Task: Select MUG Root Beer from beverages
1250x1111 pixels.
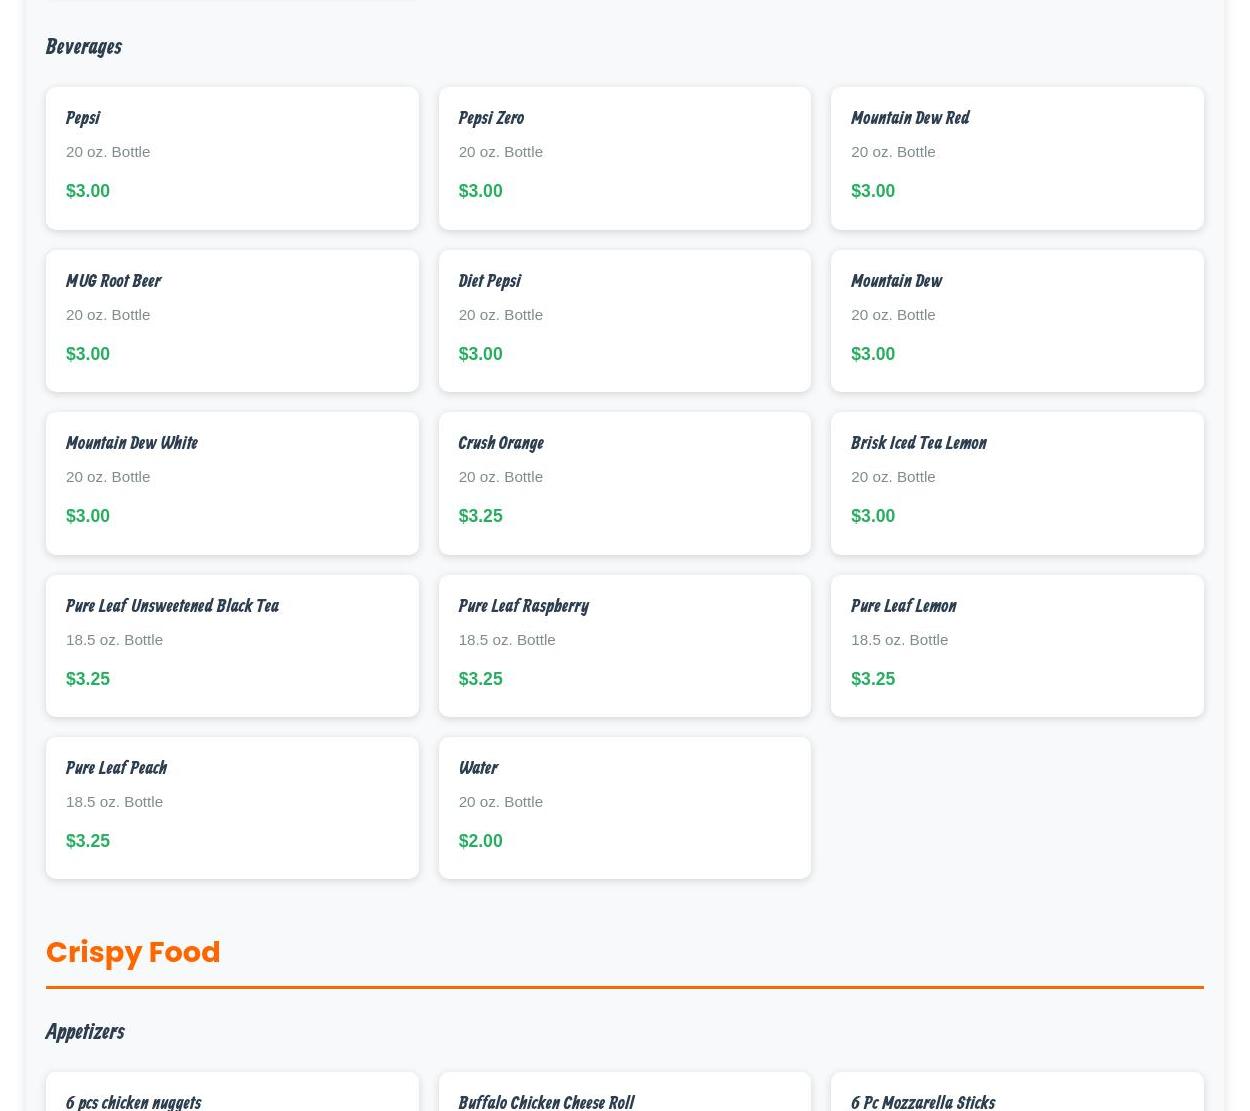Action: [232, 321]
